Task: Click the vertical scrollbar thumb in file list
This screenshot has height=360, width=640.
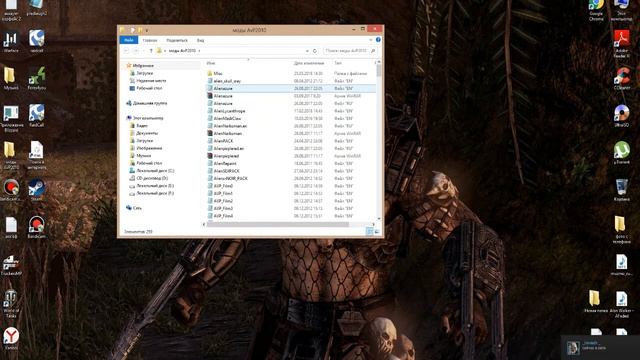Action: click(x=379, y=70)
